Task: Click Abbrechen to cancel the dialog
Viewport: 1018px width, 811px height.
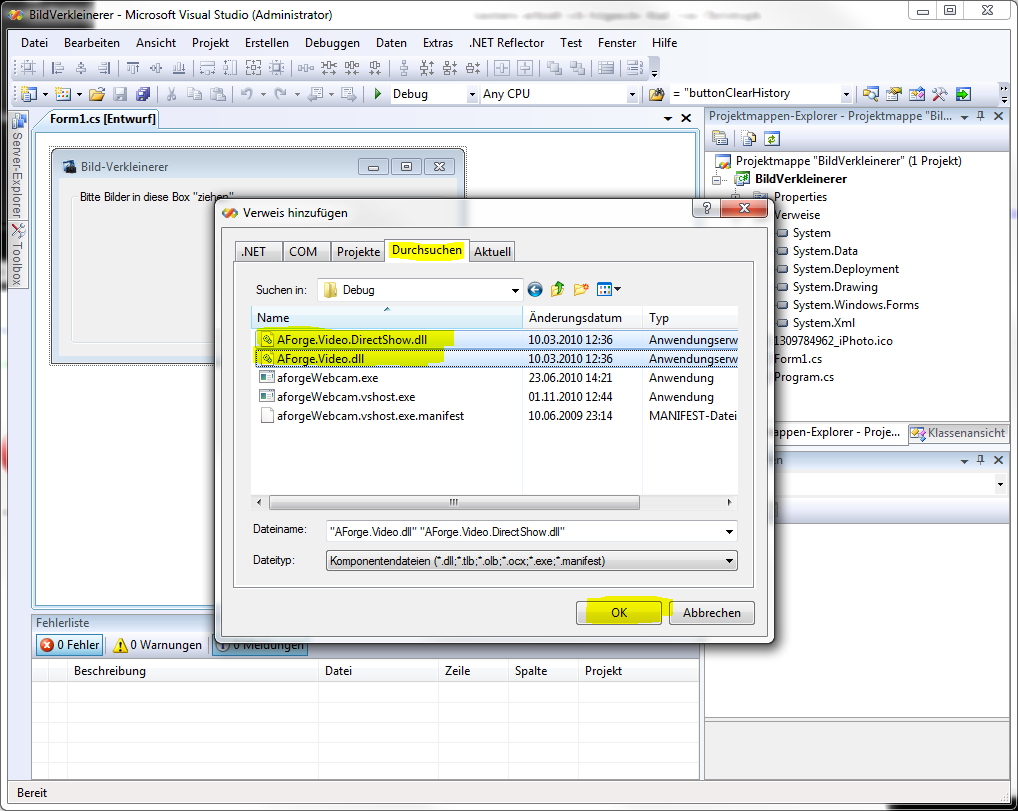Action: click(712, 613)
